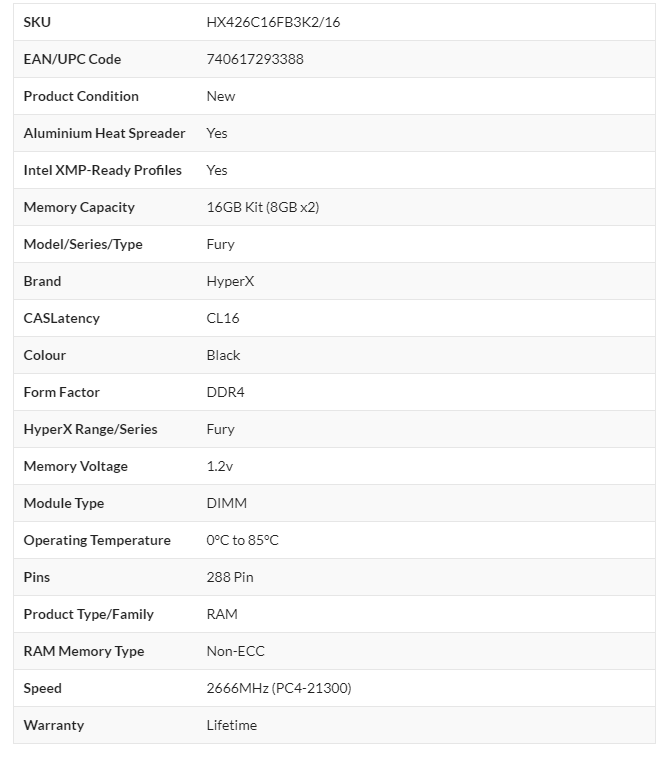Screen dimensions: 671x759
Task: Click the Intel XMP-Ready Profiles label
Action: pyautogui.click(x=102, y=170)
